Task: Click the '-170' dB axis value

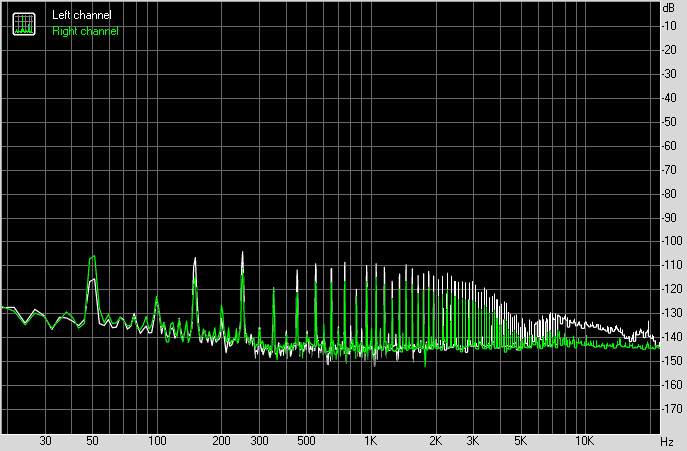Action: [x=672, y=409]
